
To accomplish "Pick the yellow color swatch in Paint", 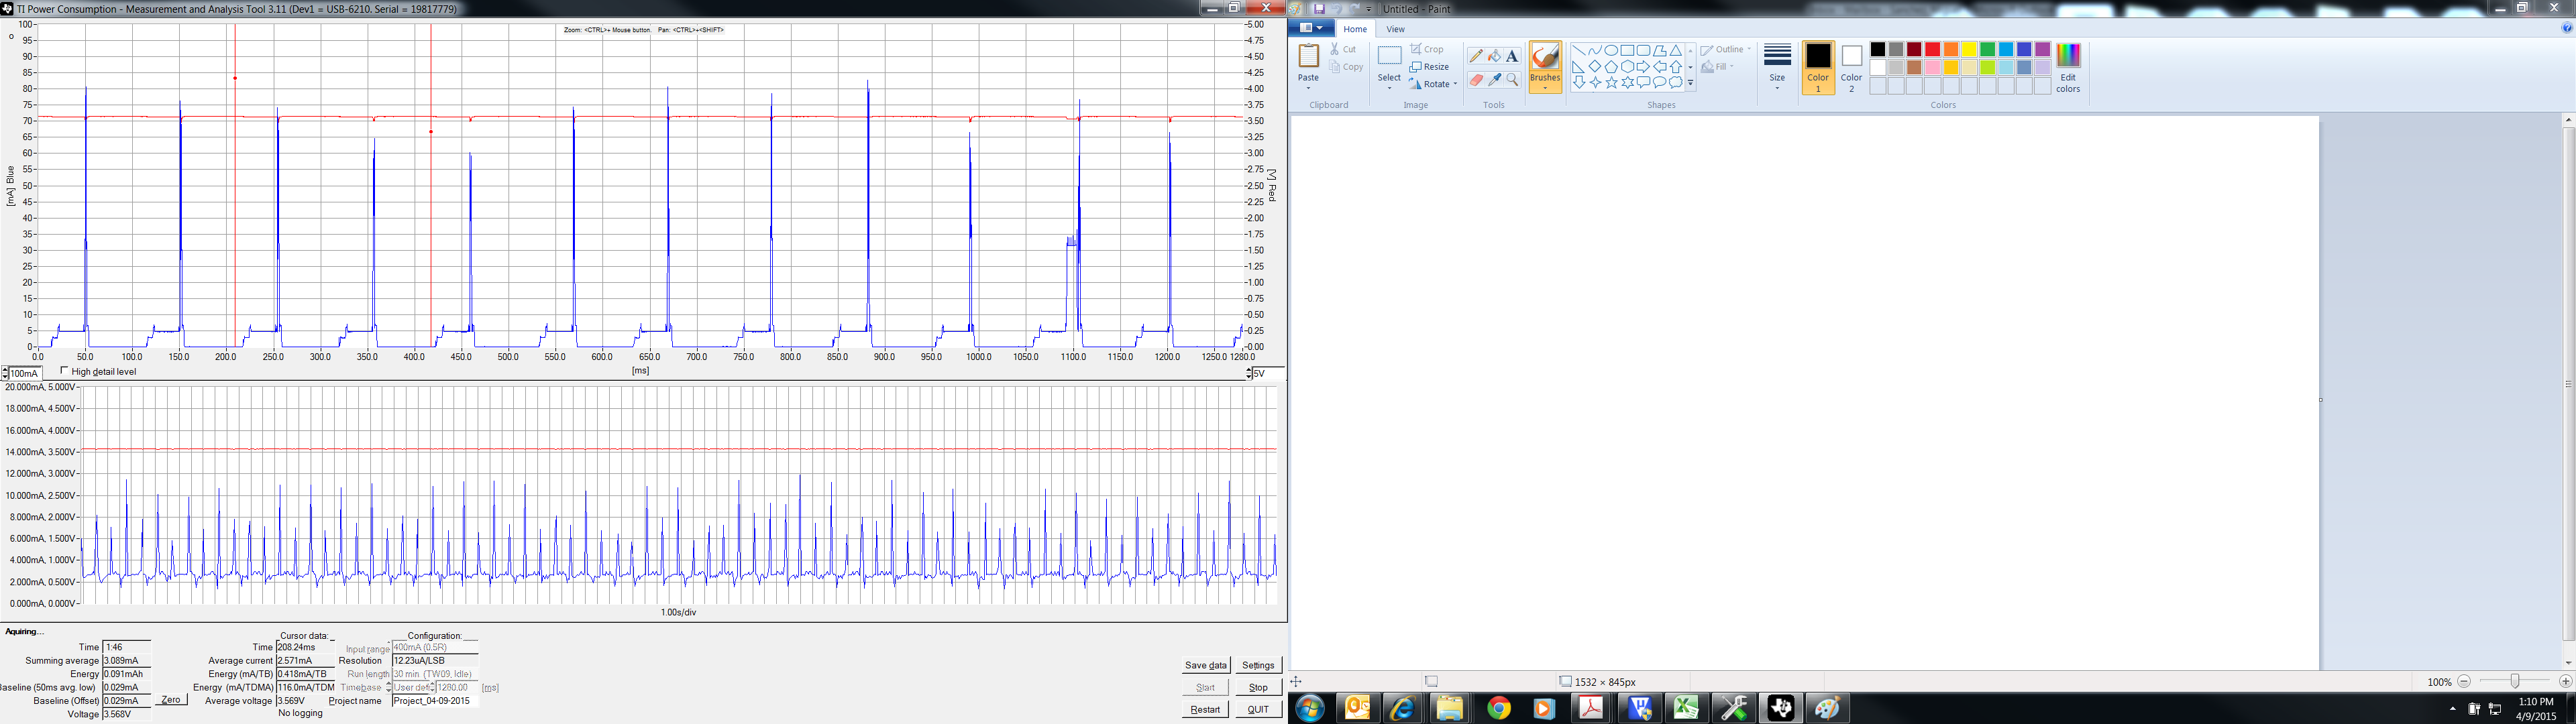I will pos(1969,50).
